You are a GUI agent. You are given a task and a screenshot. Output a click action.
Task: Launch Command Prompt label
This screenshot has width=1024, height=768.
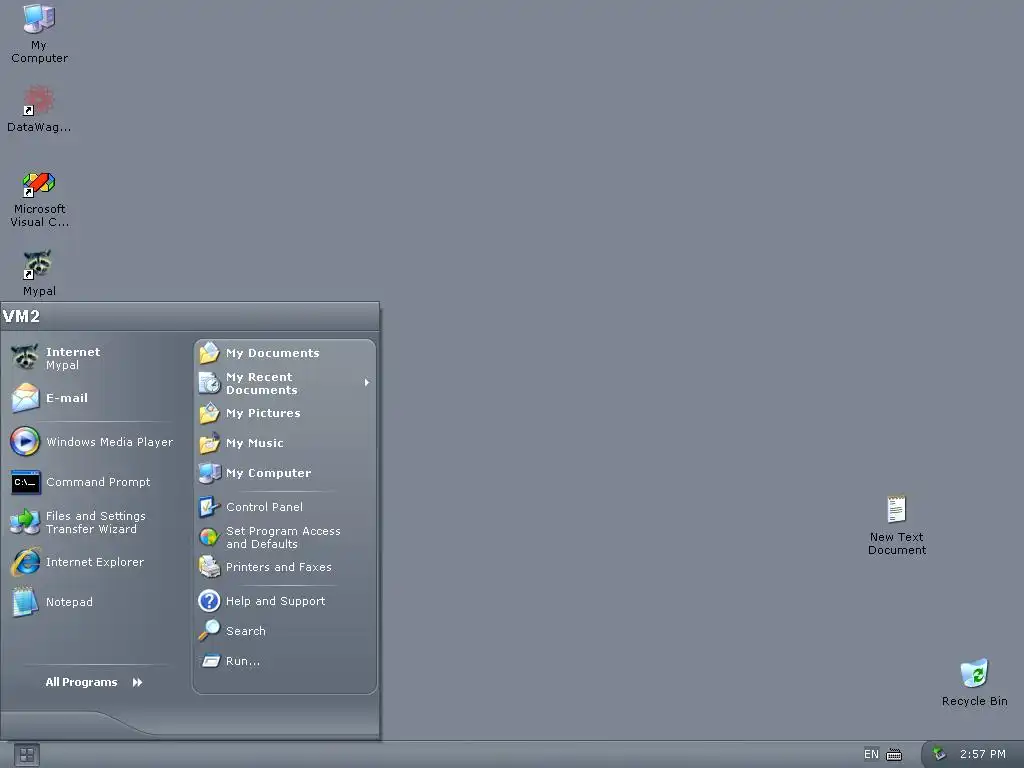pos(98,482)
